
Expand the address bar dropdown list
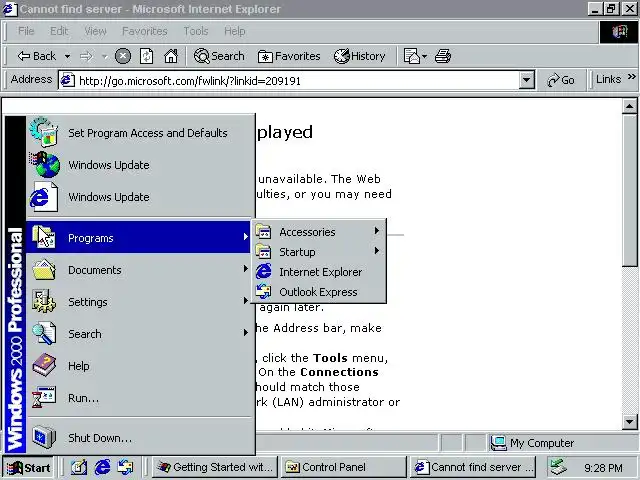coord(527,80)
